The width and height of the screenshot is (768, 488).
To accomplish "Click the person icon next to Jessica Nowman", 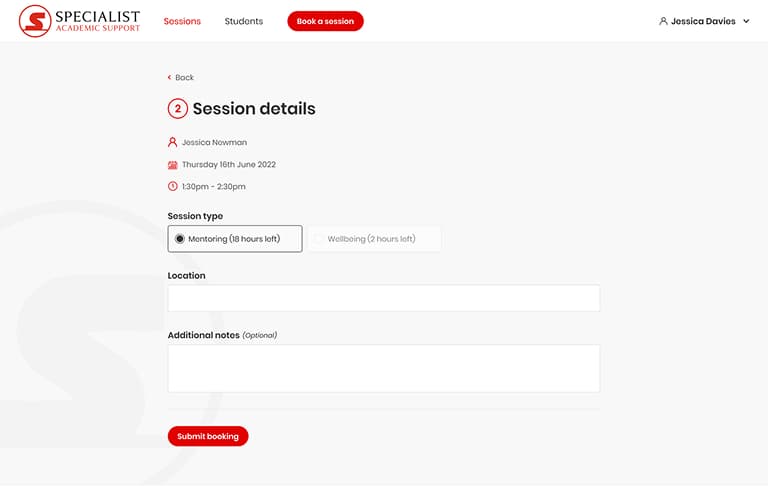I will pyautogui.click(x=173, y=142).
